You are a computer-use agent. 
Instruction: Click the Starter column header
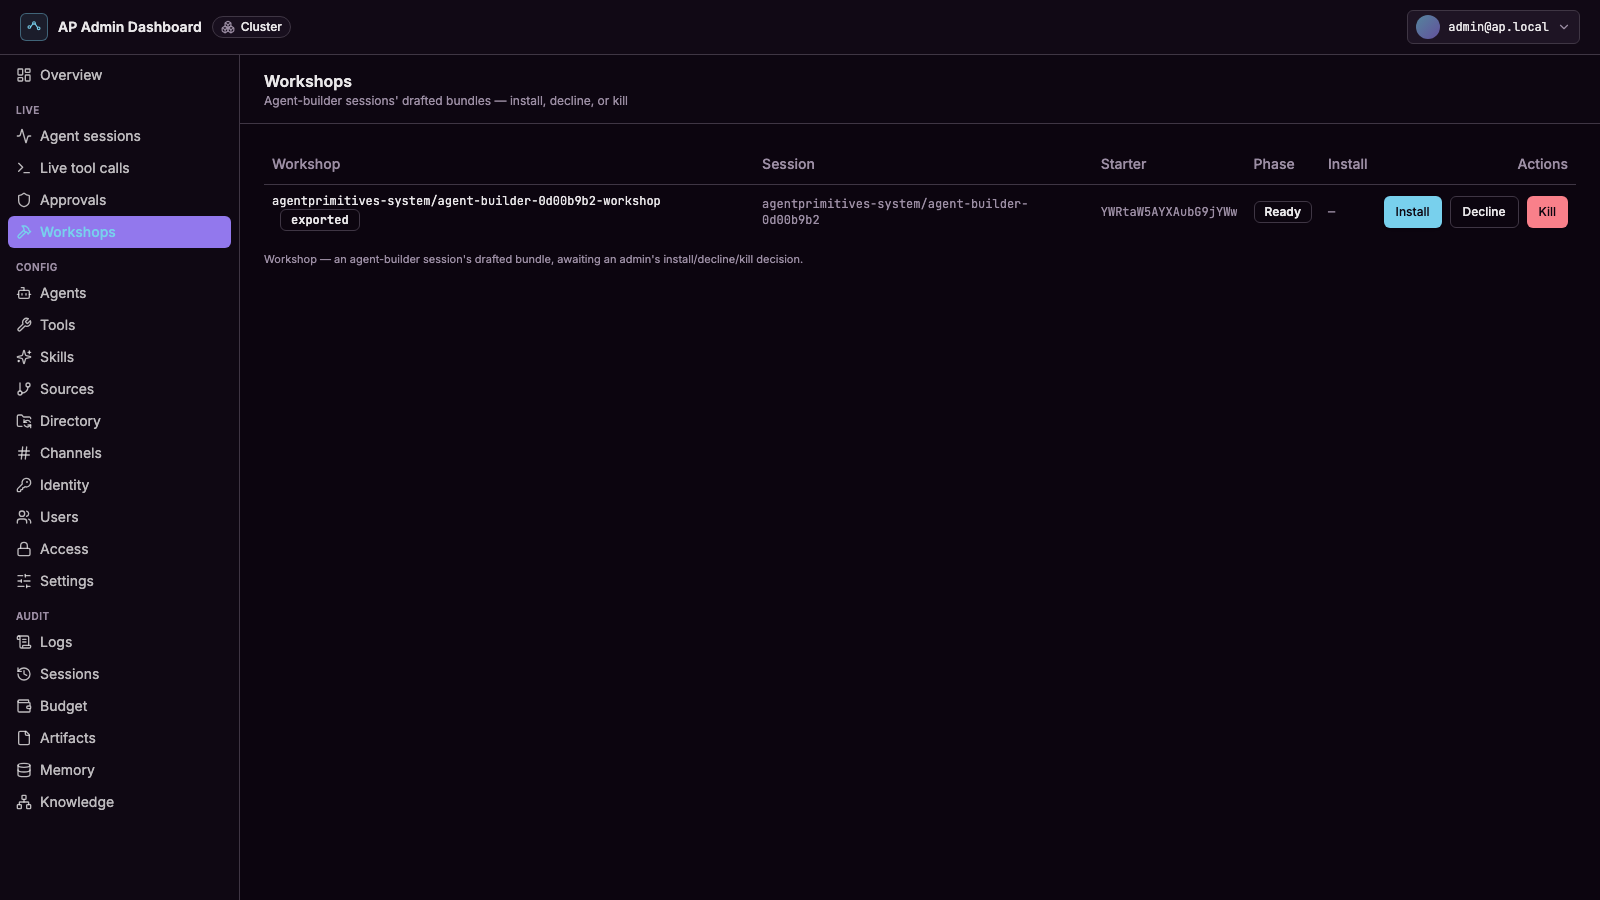(1124, 164)
